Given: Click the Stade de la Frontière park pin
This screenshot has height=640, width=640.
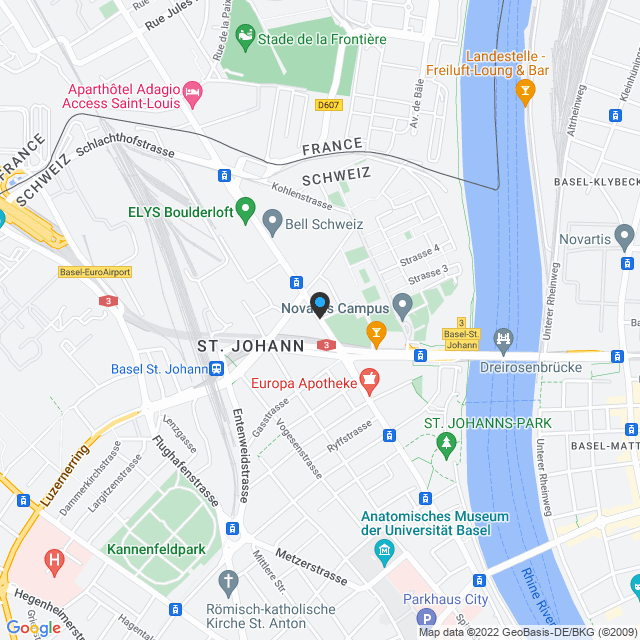Looking at the screenshot, I should pyautogui.click(x=245, y=38).
